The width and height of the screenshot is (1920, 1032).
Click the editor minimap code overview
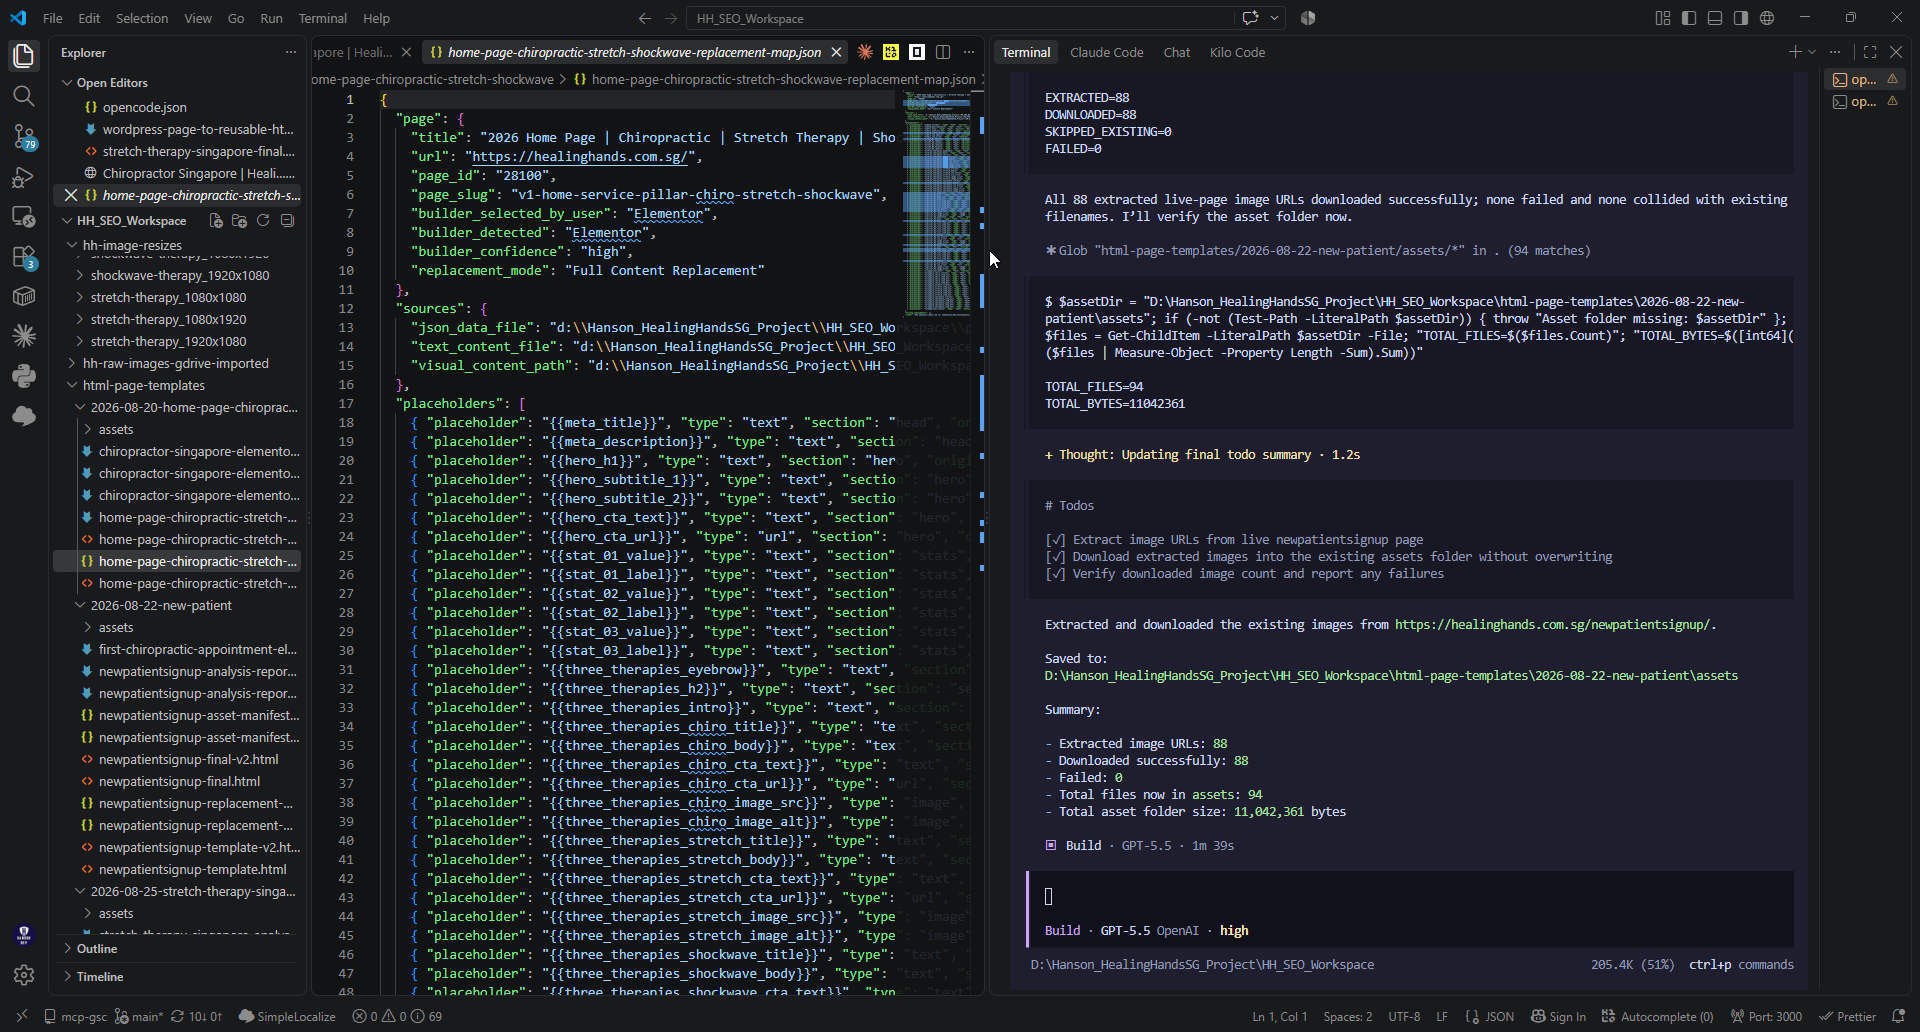(x=937, y=203)
